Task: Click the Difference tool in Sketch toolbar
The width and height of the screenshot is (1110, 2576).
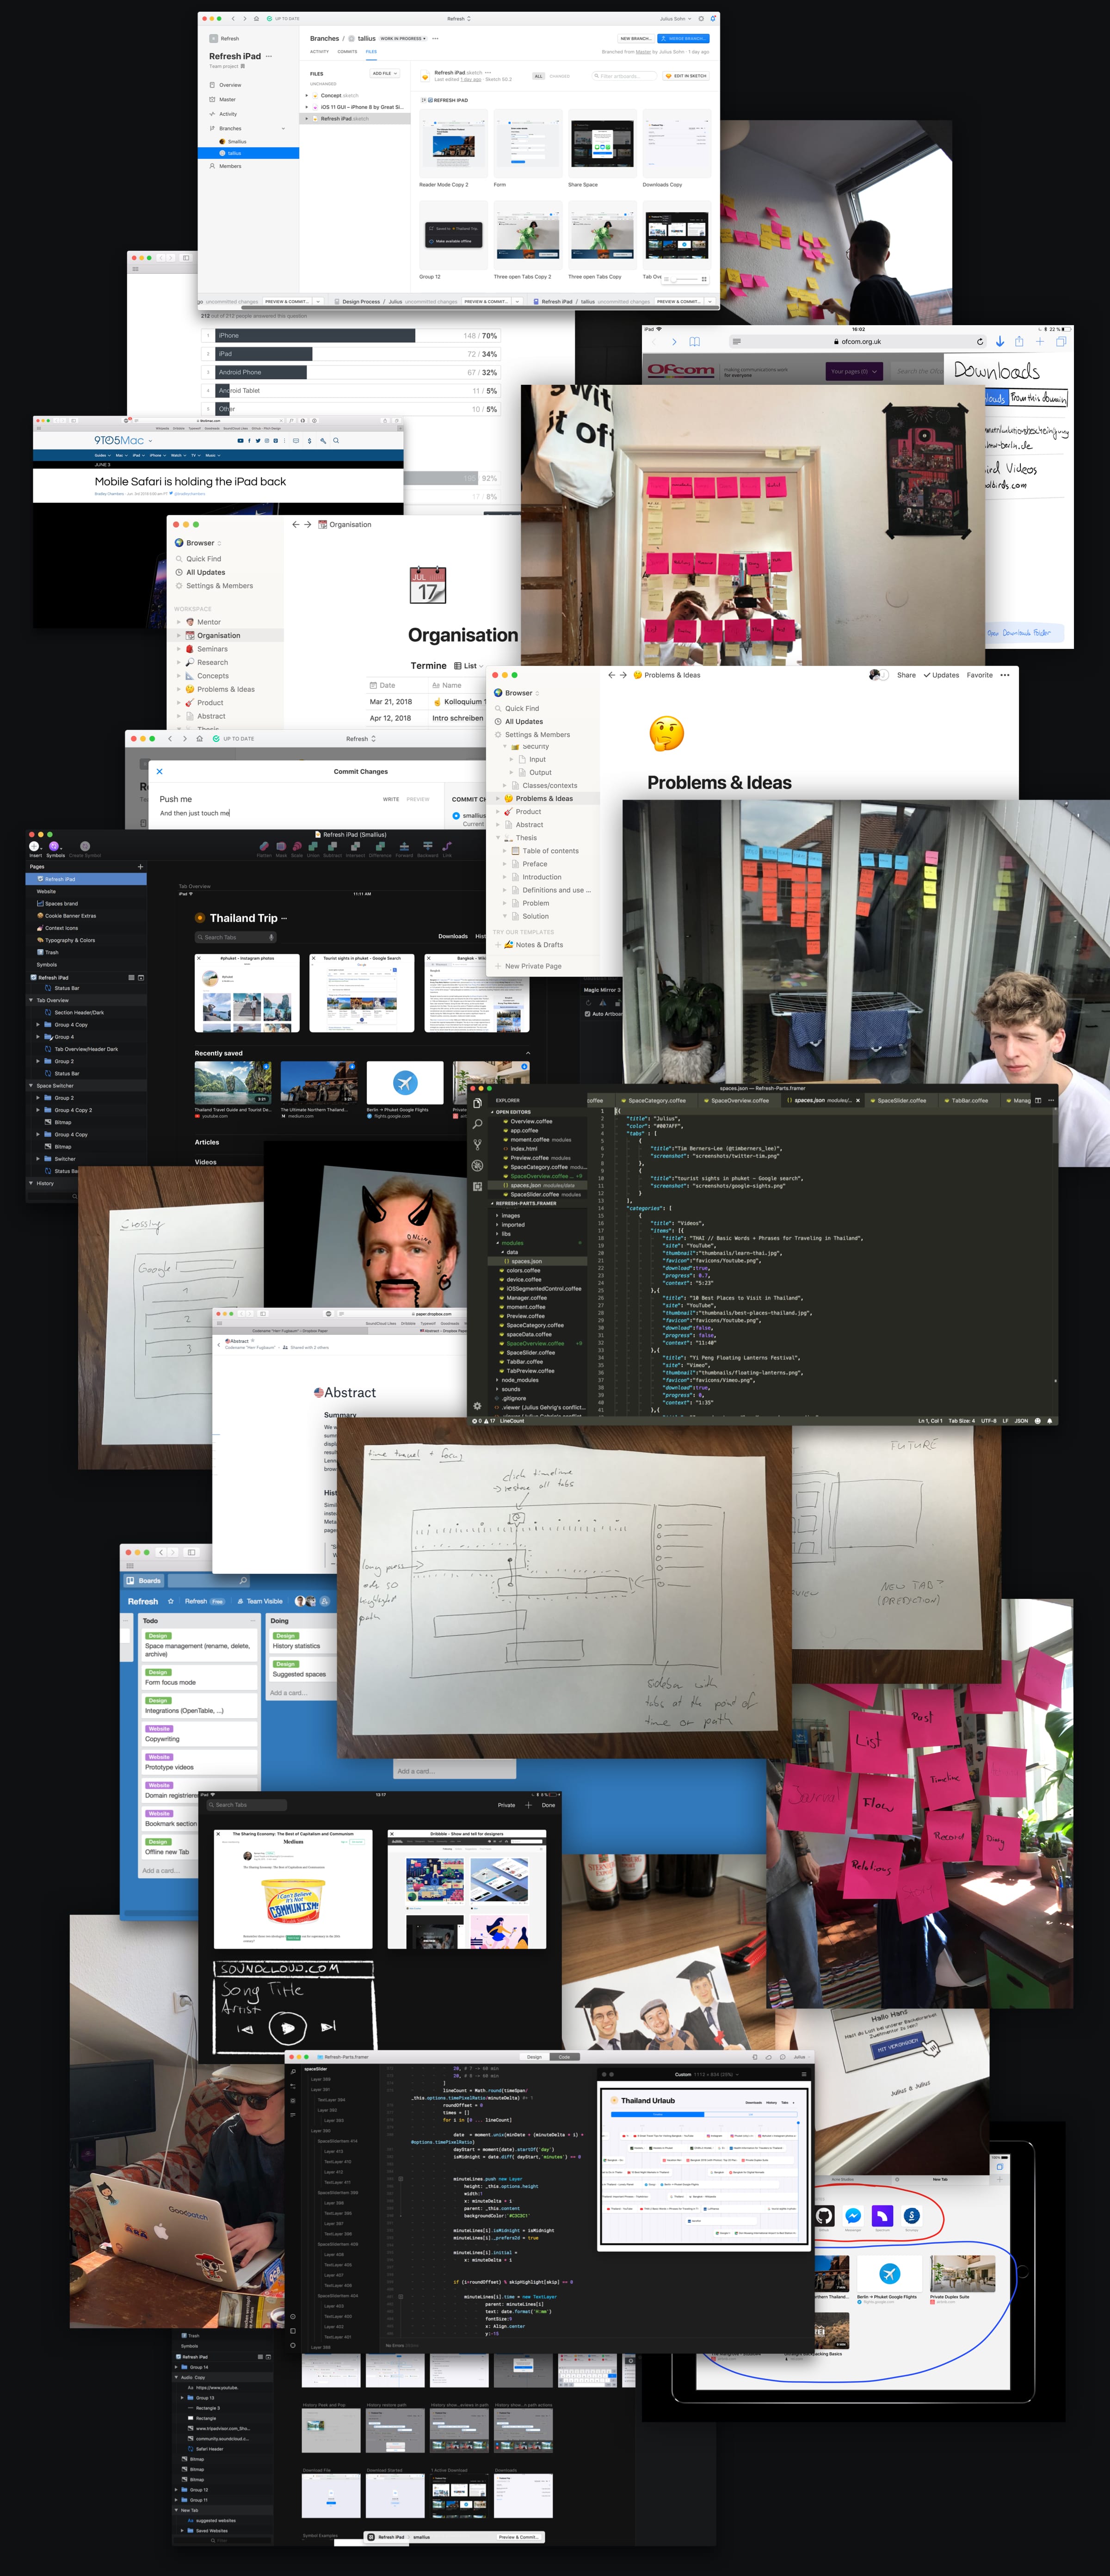Action: click(x=380, y=848)
